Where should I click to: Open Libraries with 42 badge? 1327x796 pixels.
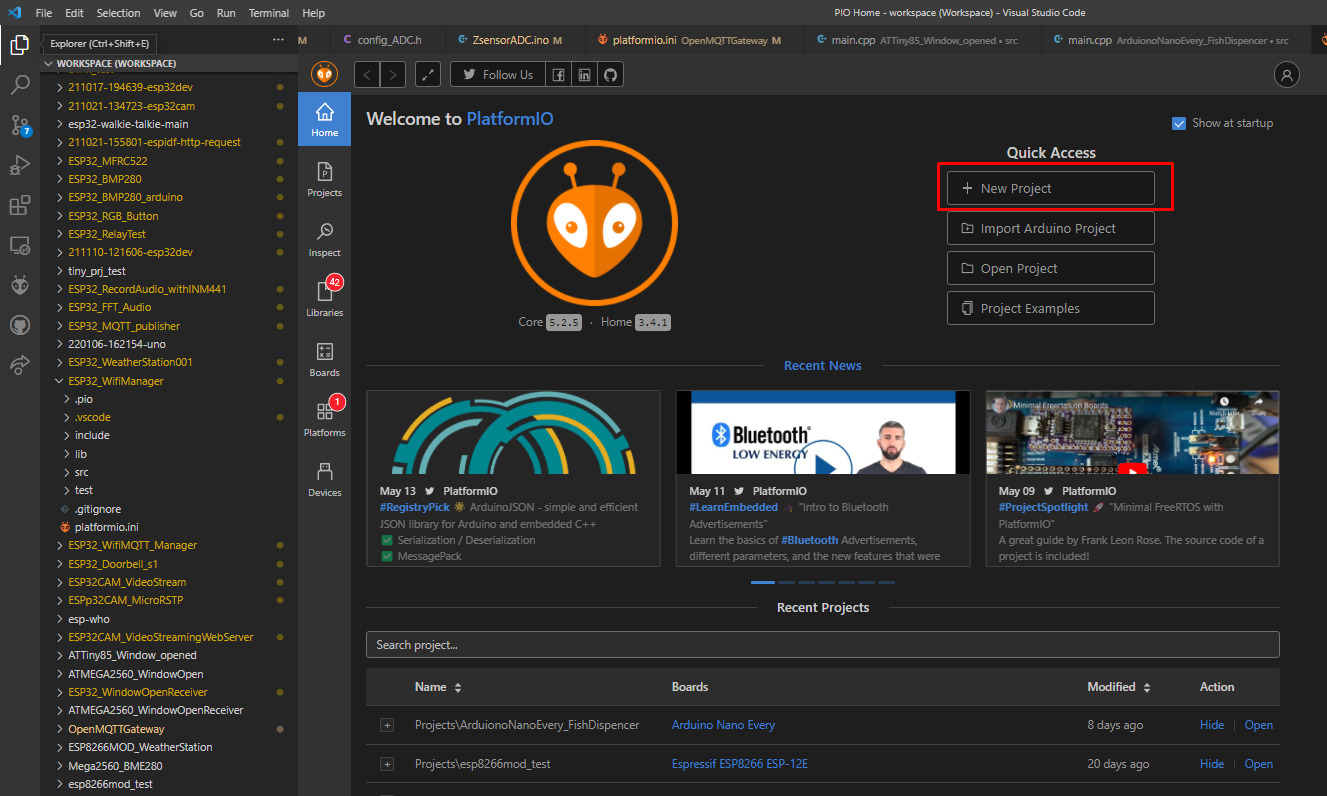(x=324, y=299)
